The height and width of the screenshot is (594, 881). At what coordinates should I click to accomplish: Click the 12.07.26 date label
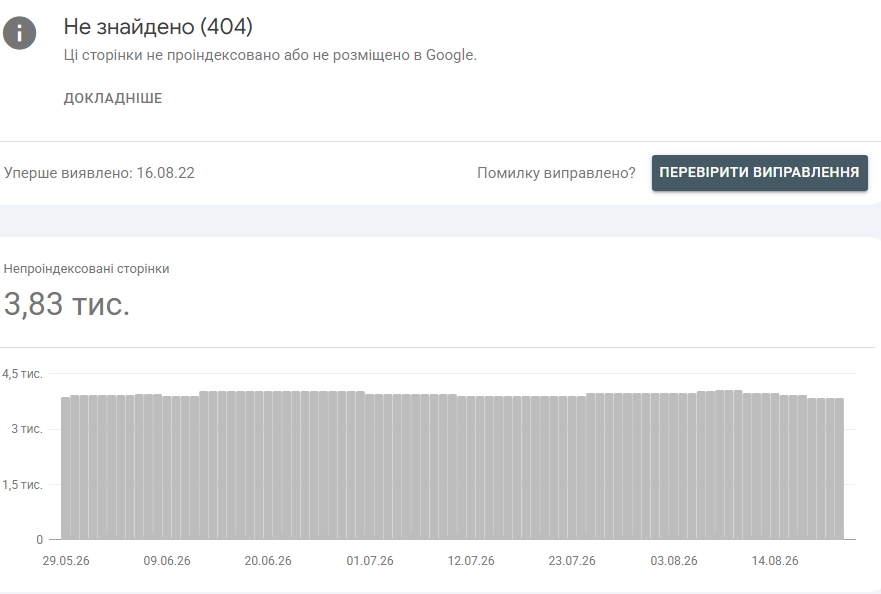[x=471, y=561]
